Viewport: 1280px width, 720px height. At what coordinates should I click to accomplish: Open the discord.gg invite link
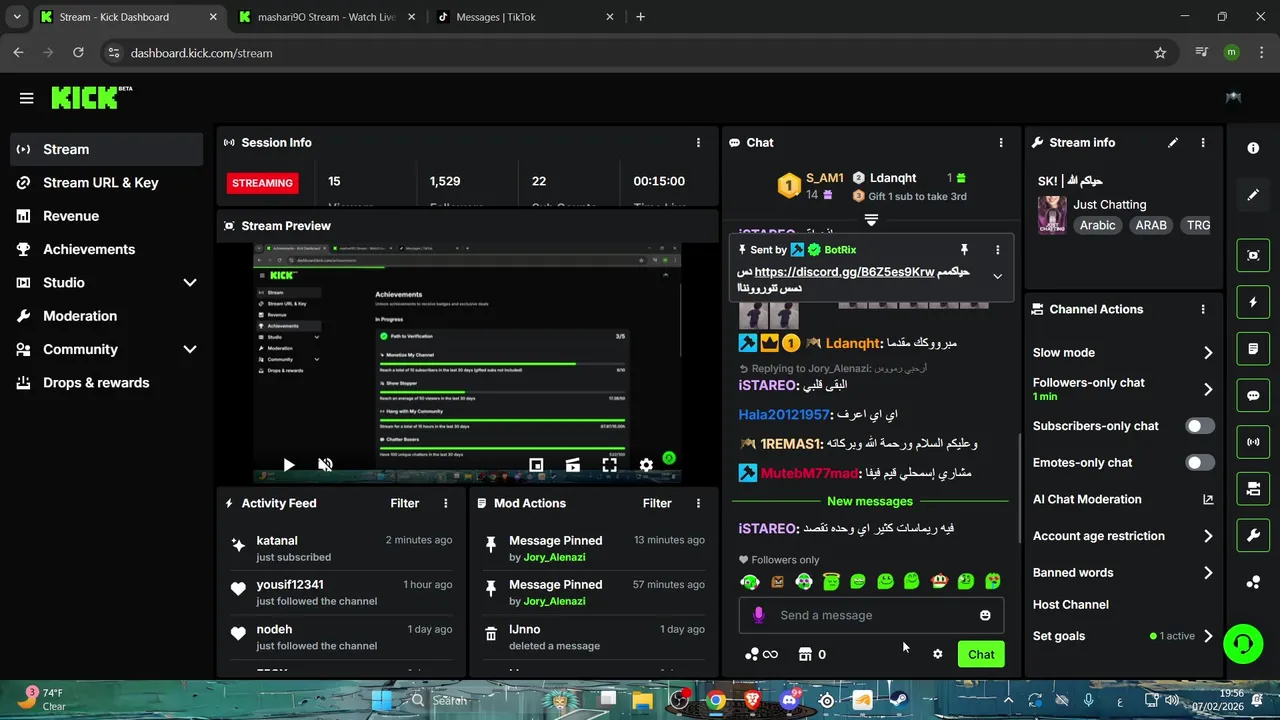(844, 272)
